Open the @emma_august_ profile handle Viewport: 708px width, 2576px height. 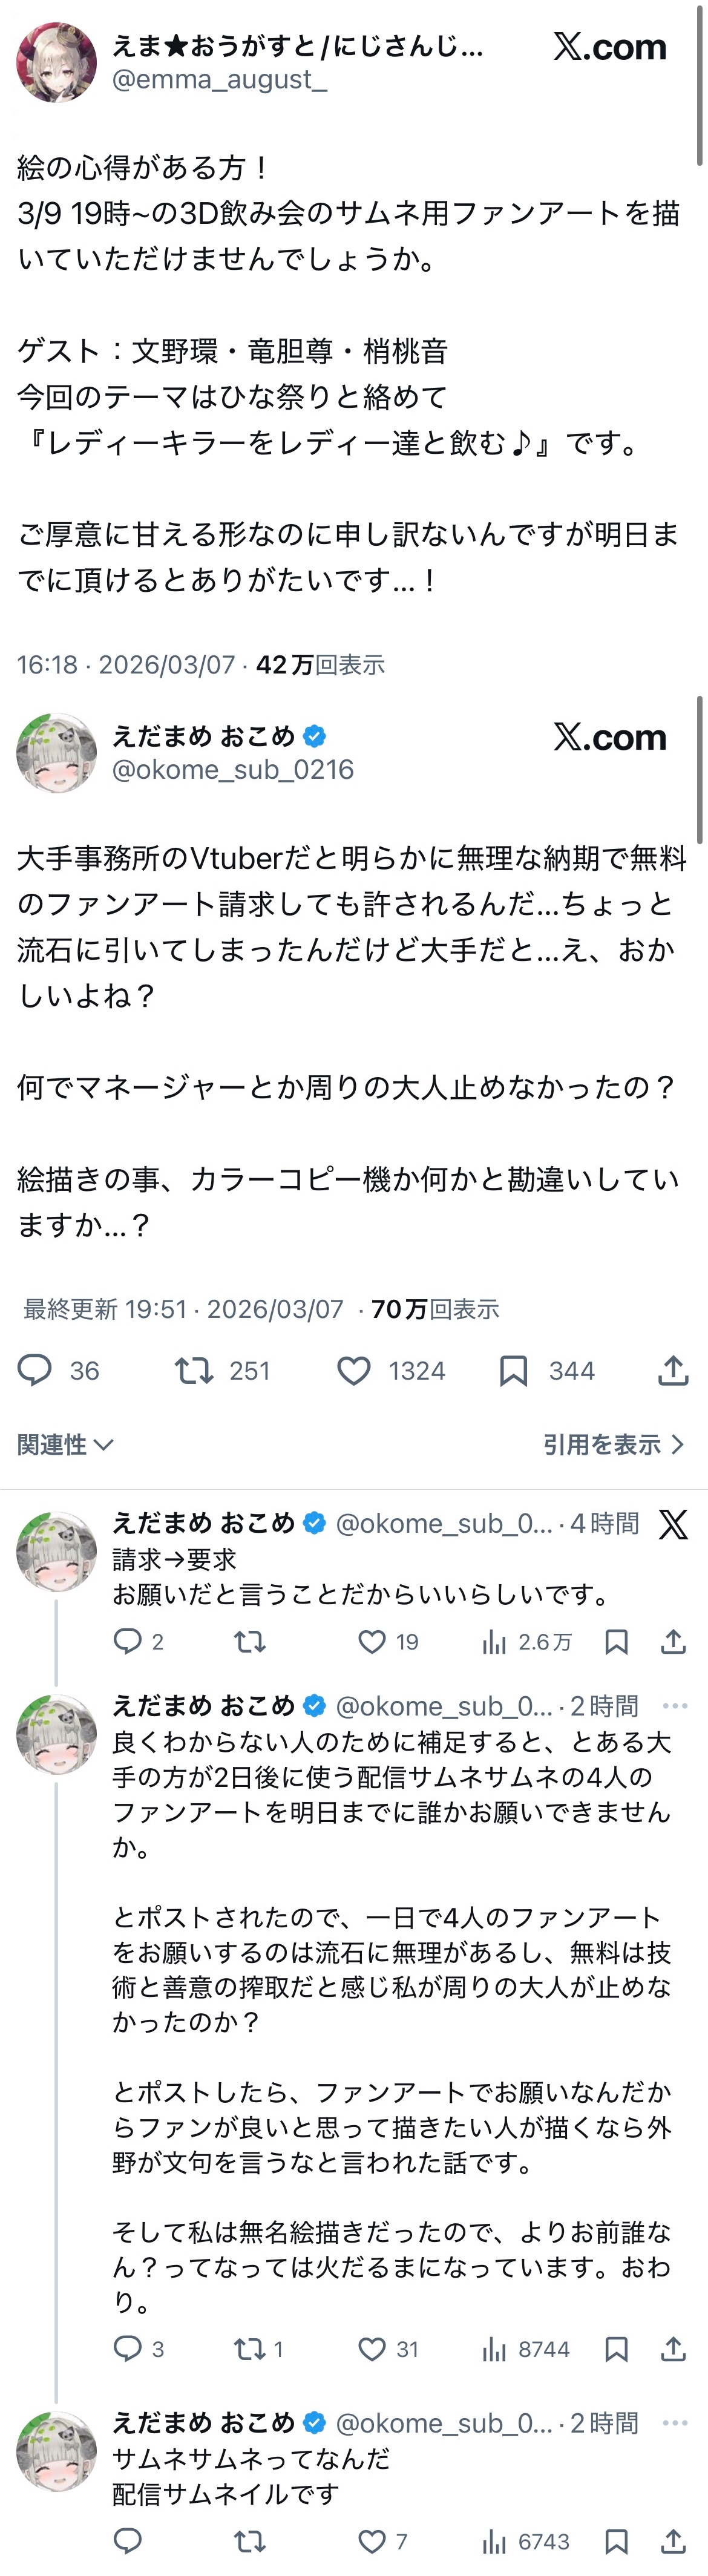[219, 80]
